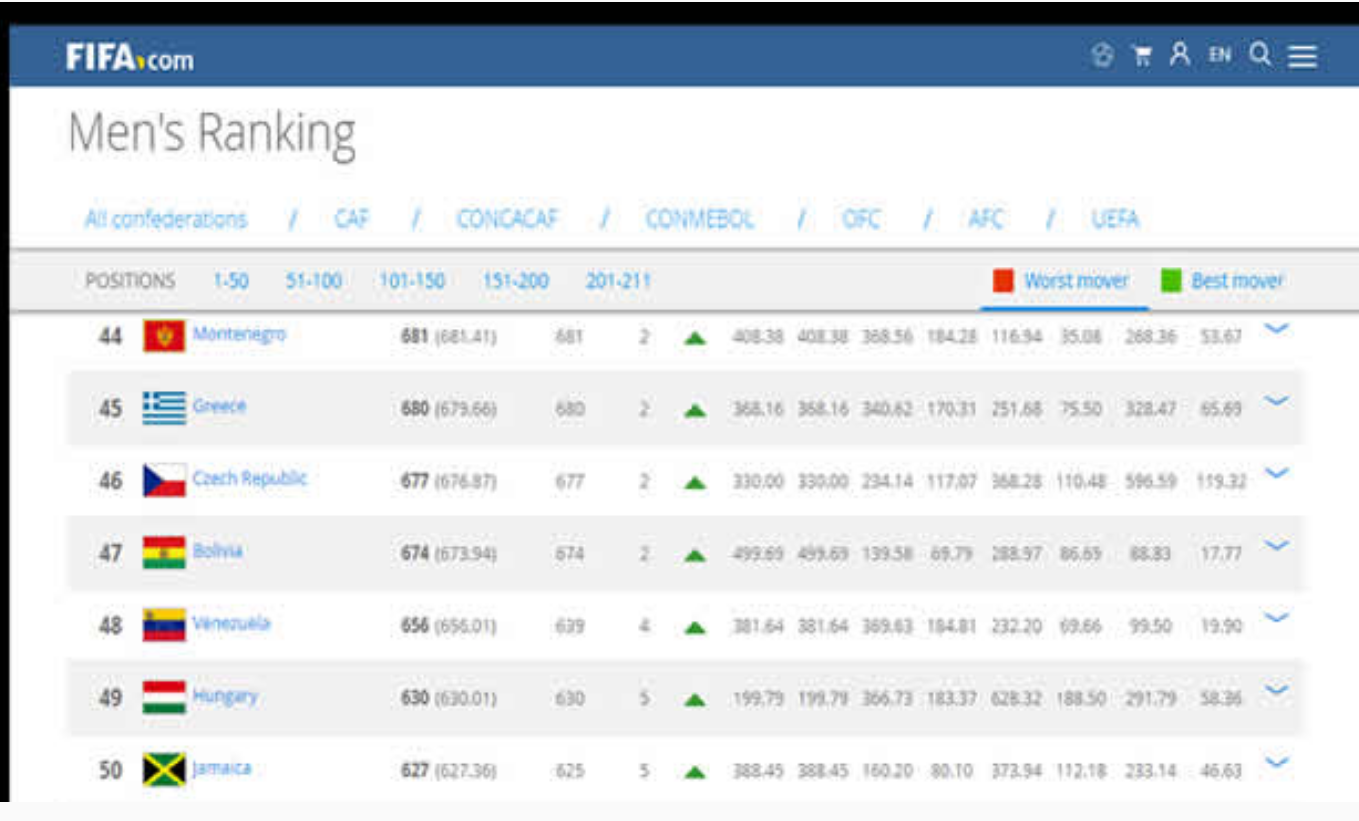Click green up arrow in Jamaica row
Image resolution: width=1359 pixels, height=821 pixels.
[695, 772]
